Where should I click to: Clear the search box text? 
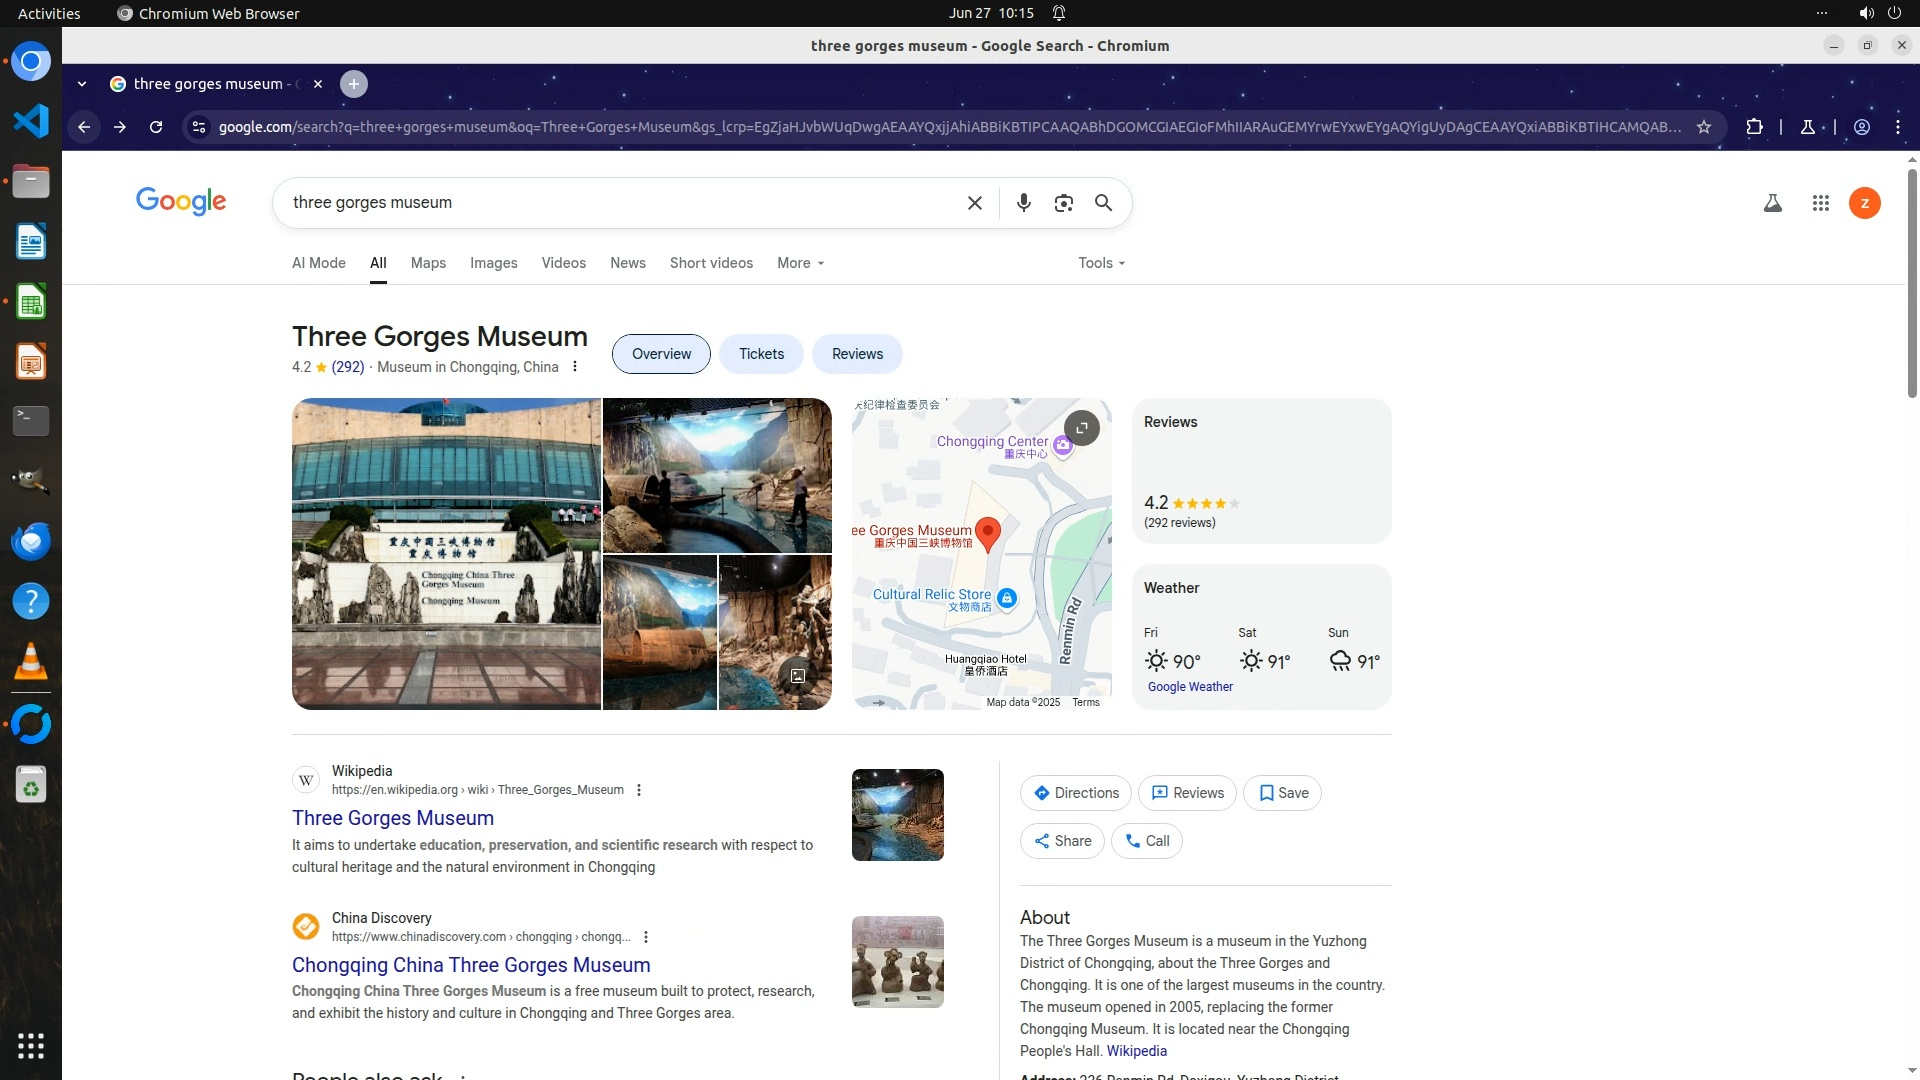point(974,203)
